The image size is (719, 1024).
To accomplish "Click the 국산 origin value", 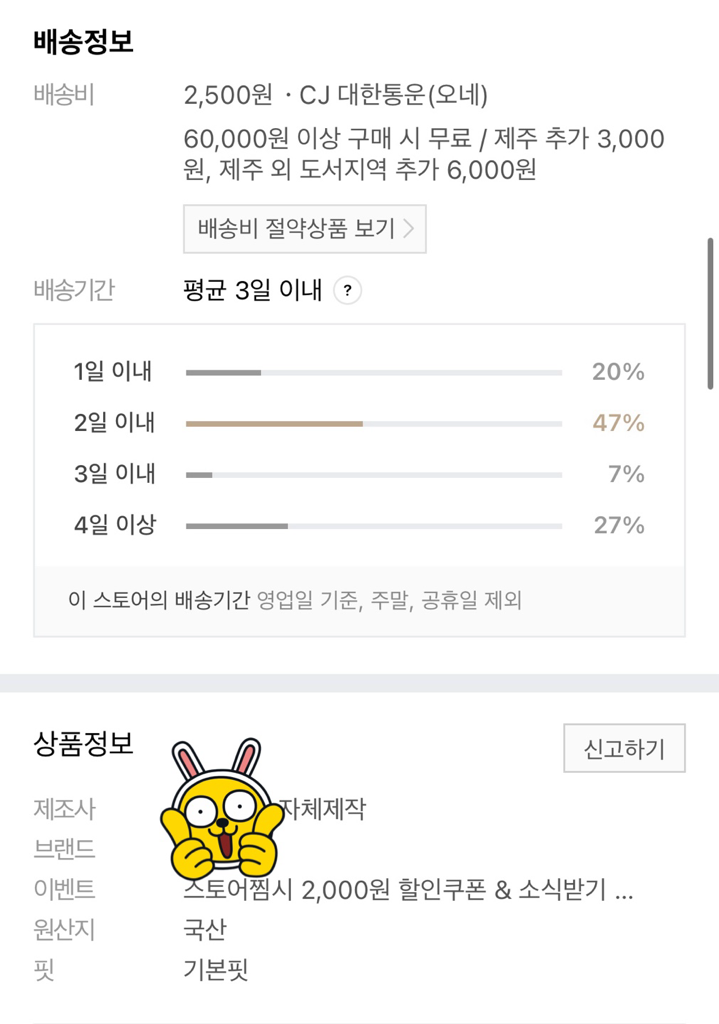I will 205,929.
